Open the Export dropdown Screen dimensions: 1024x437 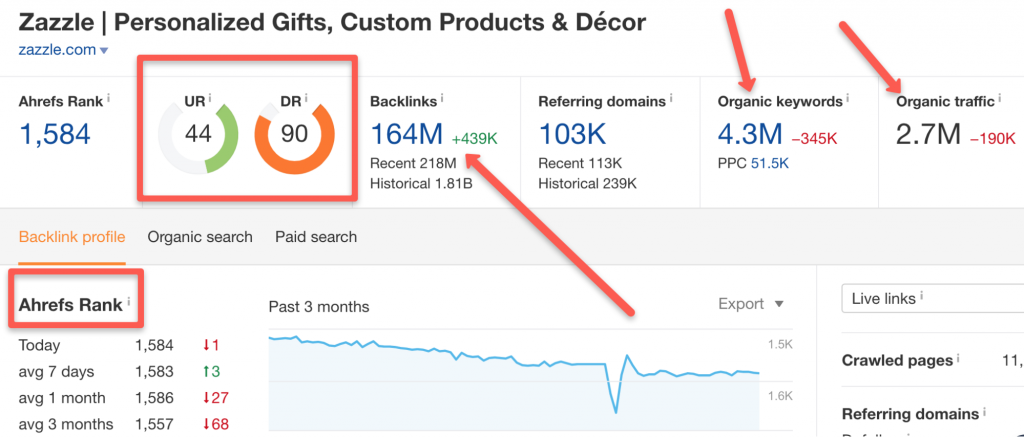pos(750,304)
